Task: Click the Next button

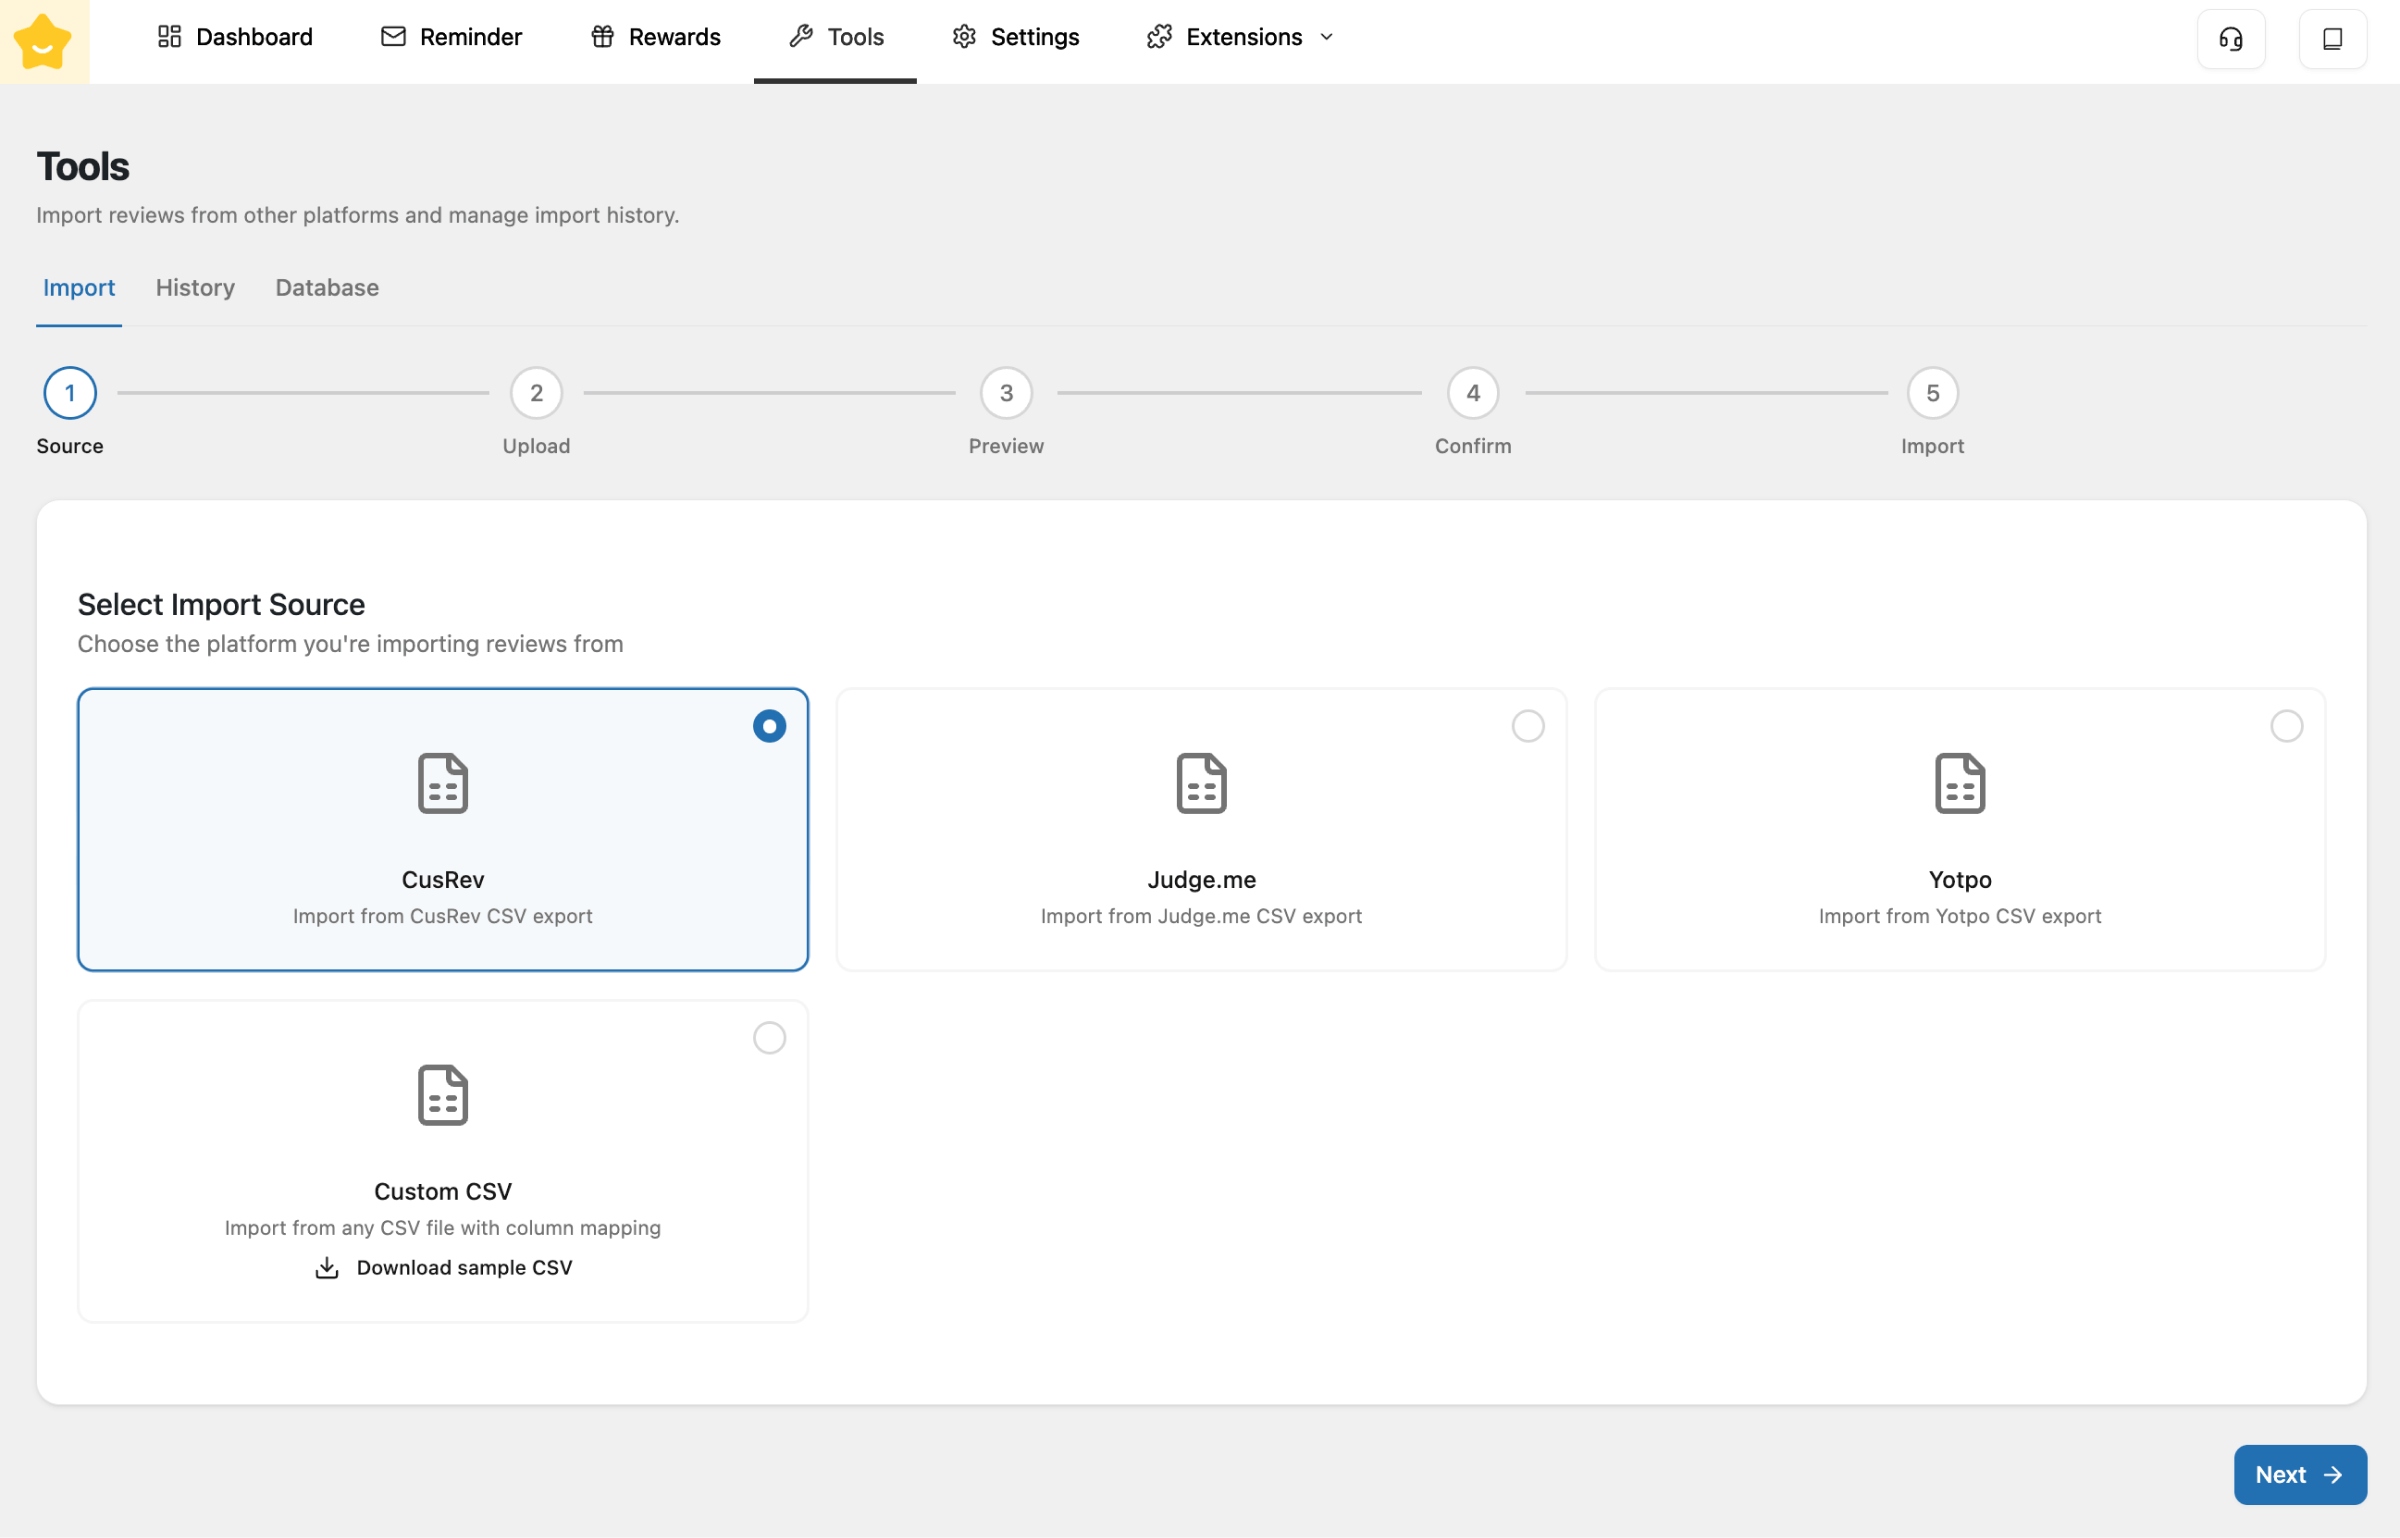Action: tap(2299, 1474)
